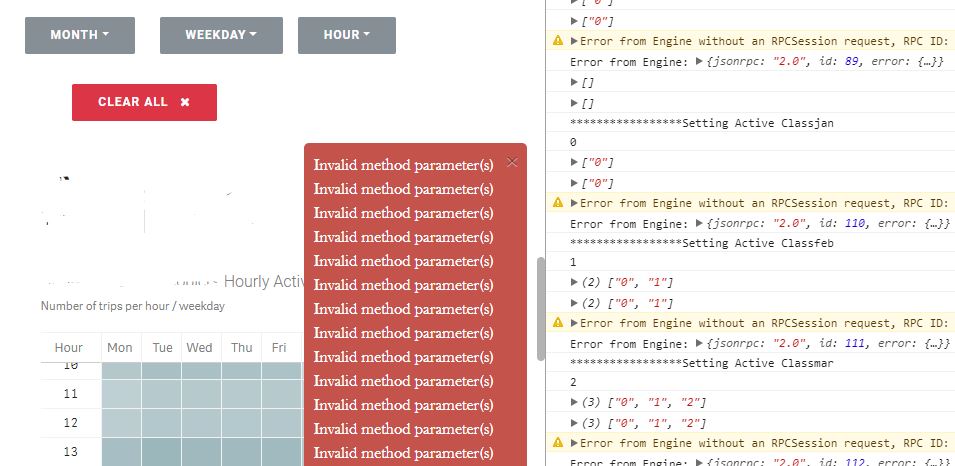The height and width of the screenshot is (466, 955).
Task: Expand the warning message for RPC ID 89
Action: click(x=574, y=41)
